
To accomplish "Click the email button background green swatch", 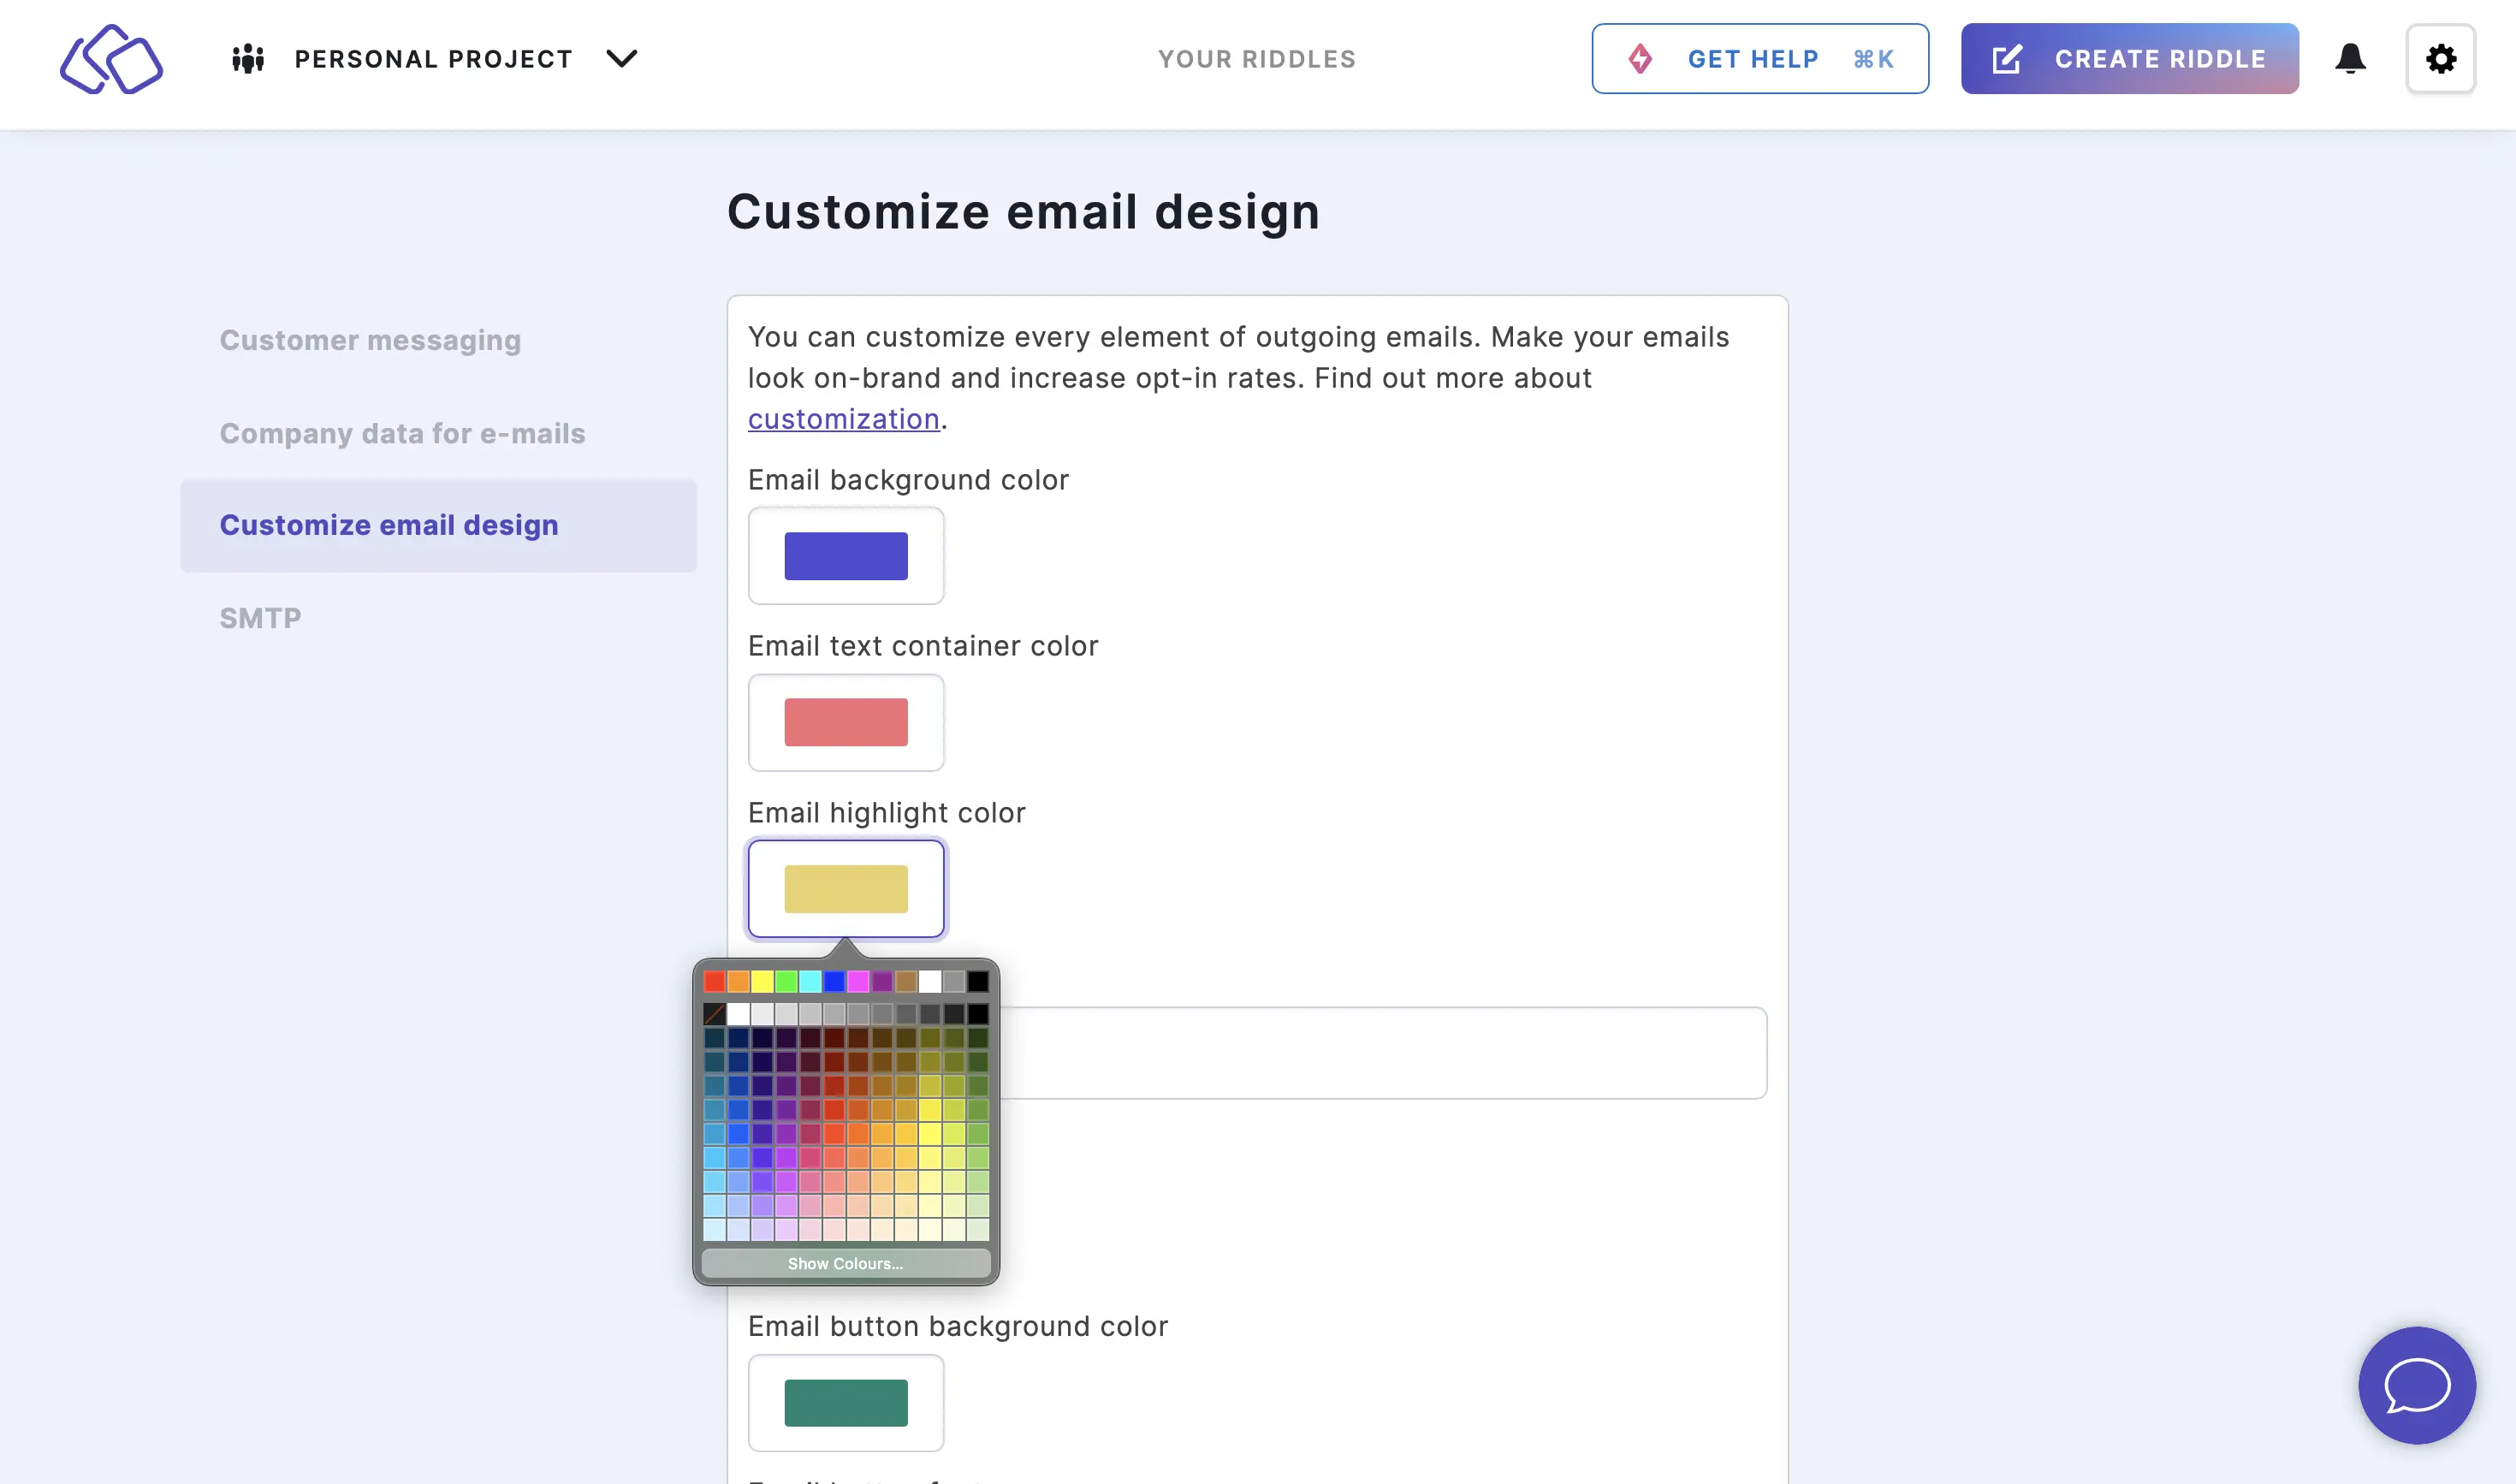I will (846, 1403).
